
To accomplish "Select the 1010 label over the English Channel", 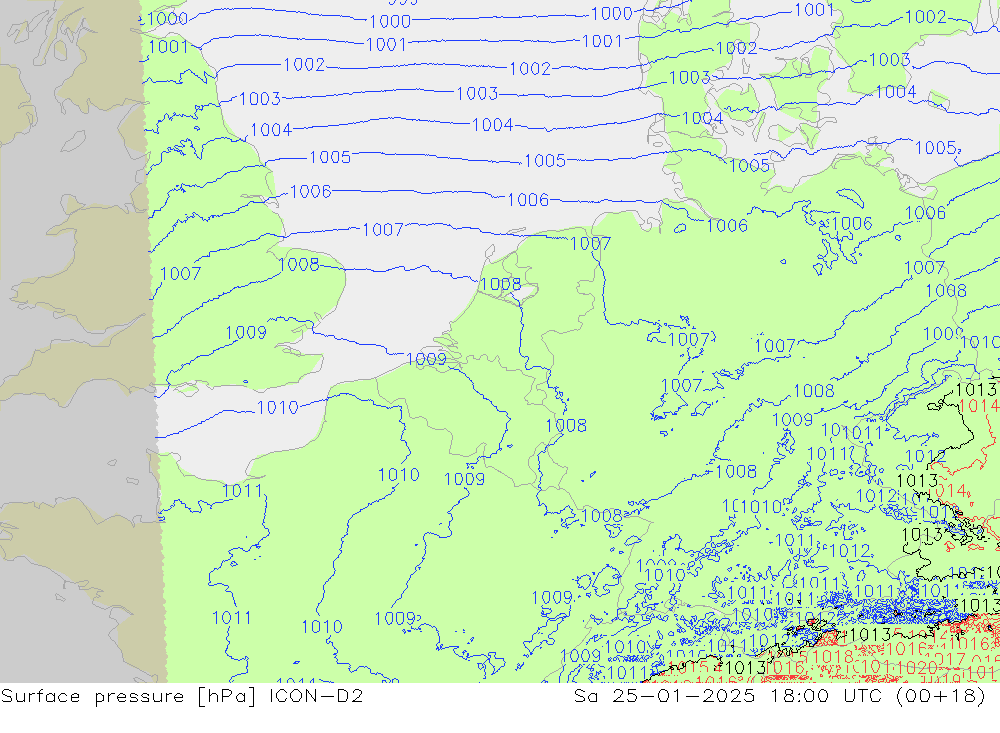I will pos(277,408).
